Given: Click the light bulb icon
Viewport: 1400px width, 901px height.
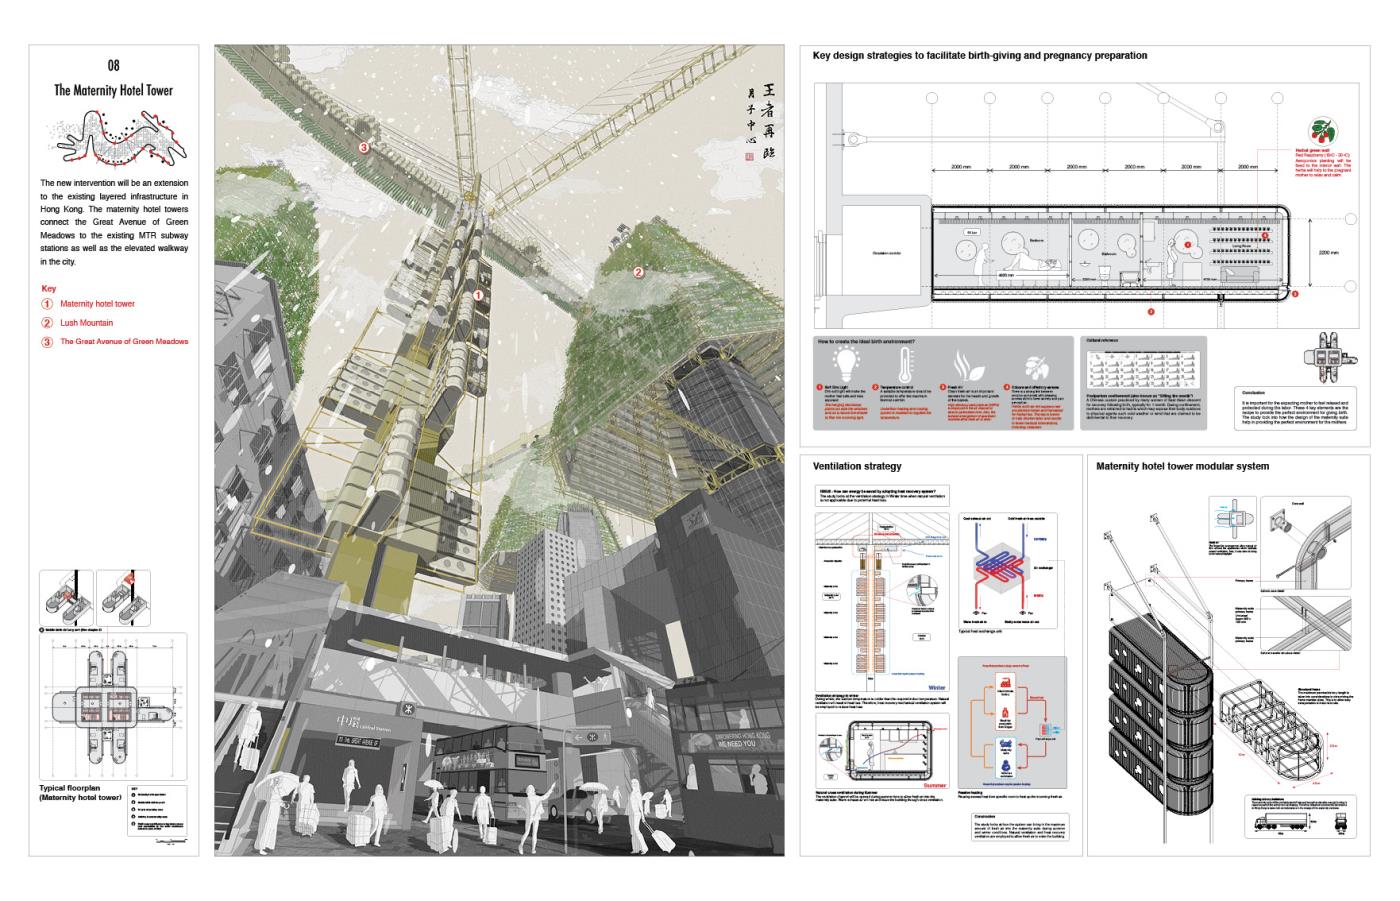Looking at the screenshot, I should point(848,363).
